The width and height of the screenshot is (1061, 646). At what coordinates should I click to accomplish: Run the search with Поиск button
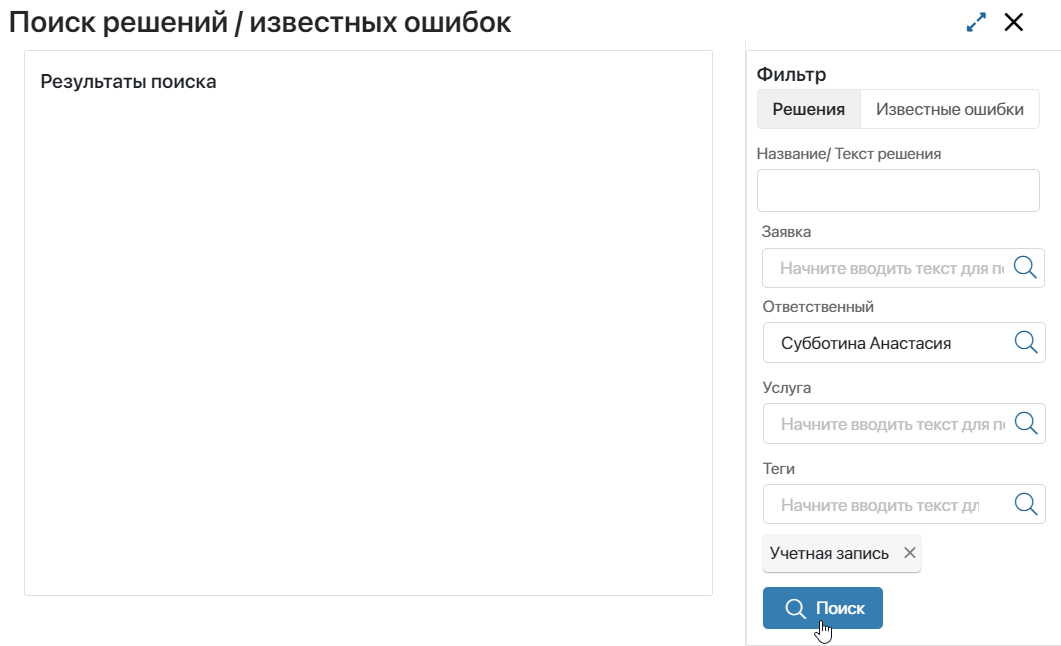point(823,608)
